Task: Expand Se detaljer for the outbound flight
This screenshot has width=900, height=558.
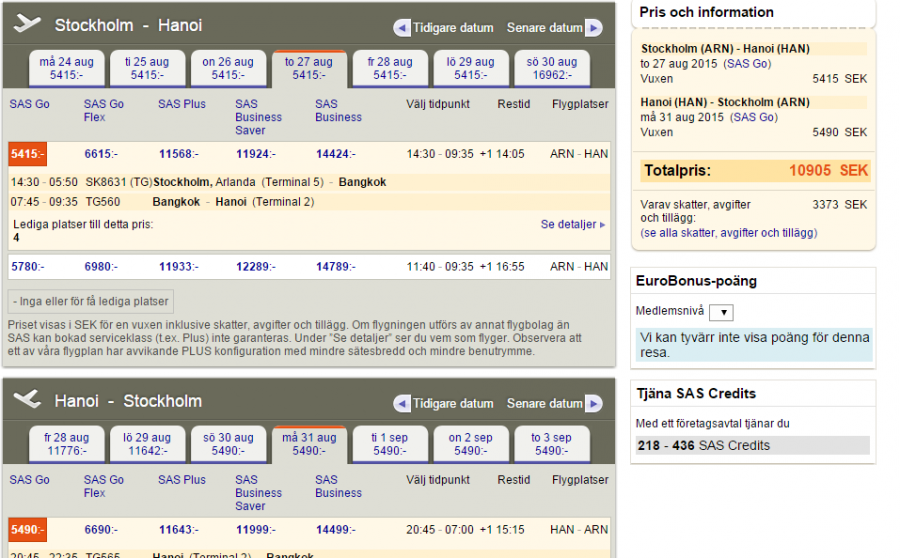Action: [x=573, y=225]
